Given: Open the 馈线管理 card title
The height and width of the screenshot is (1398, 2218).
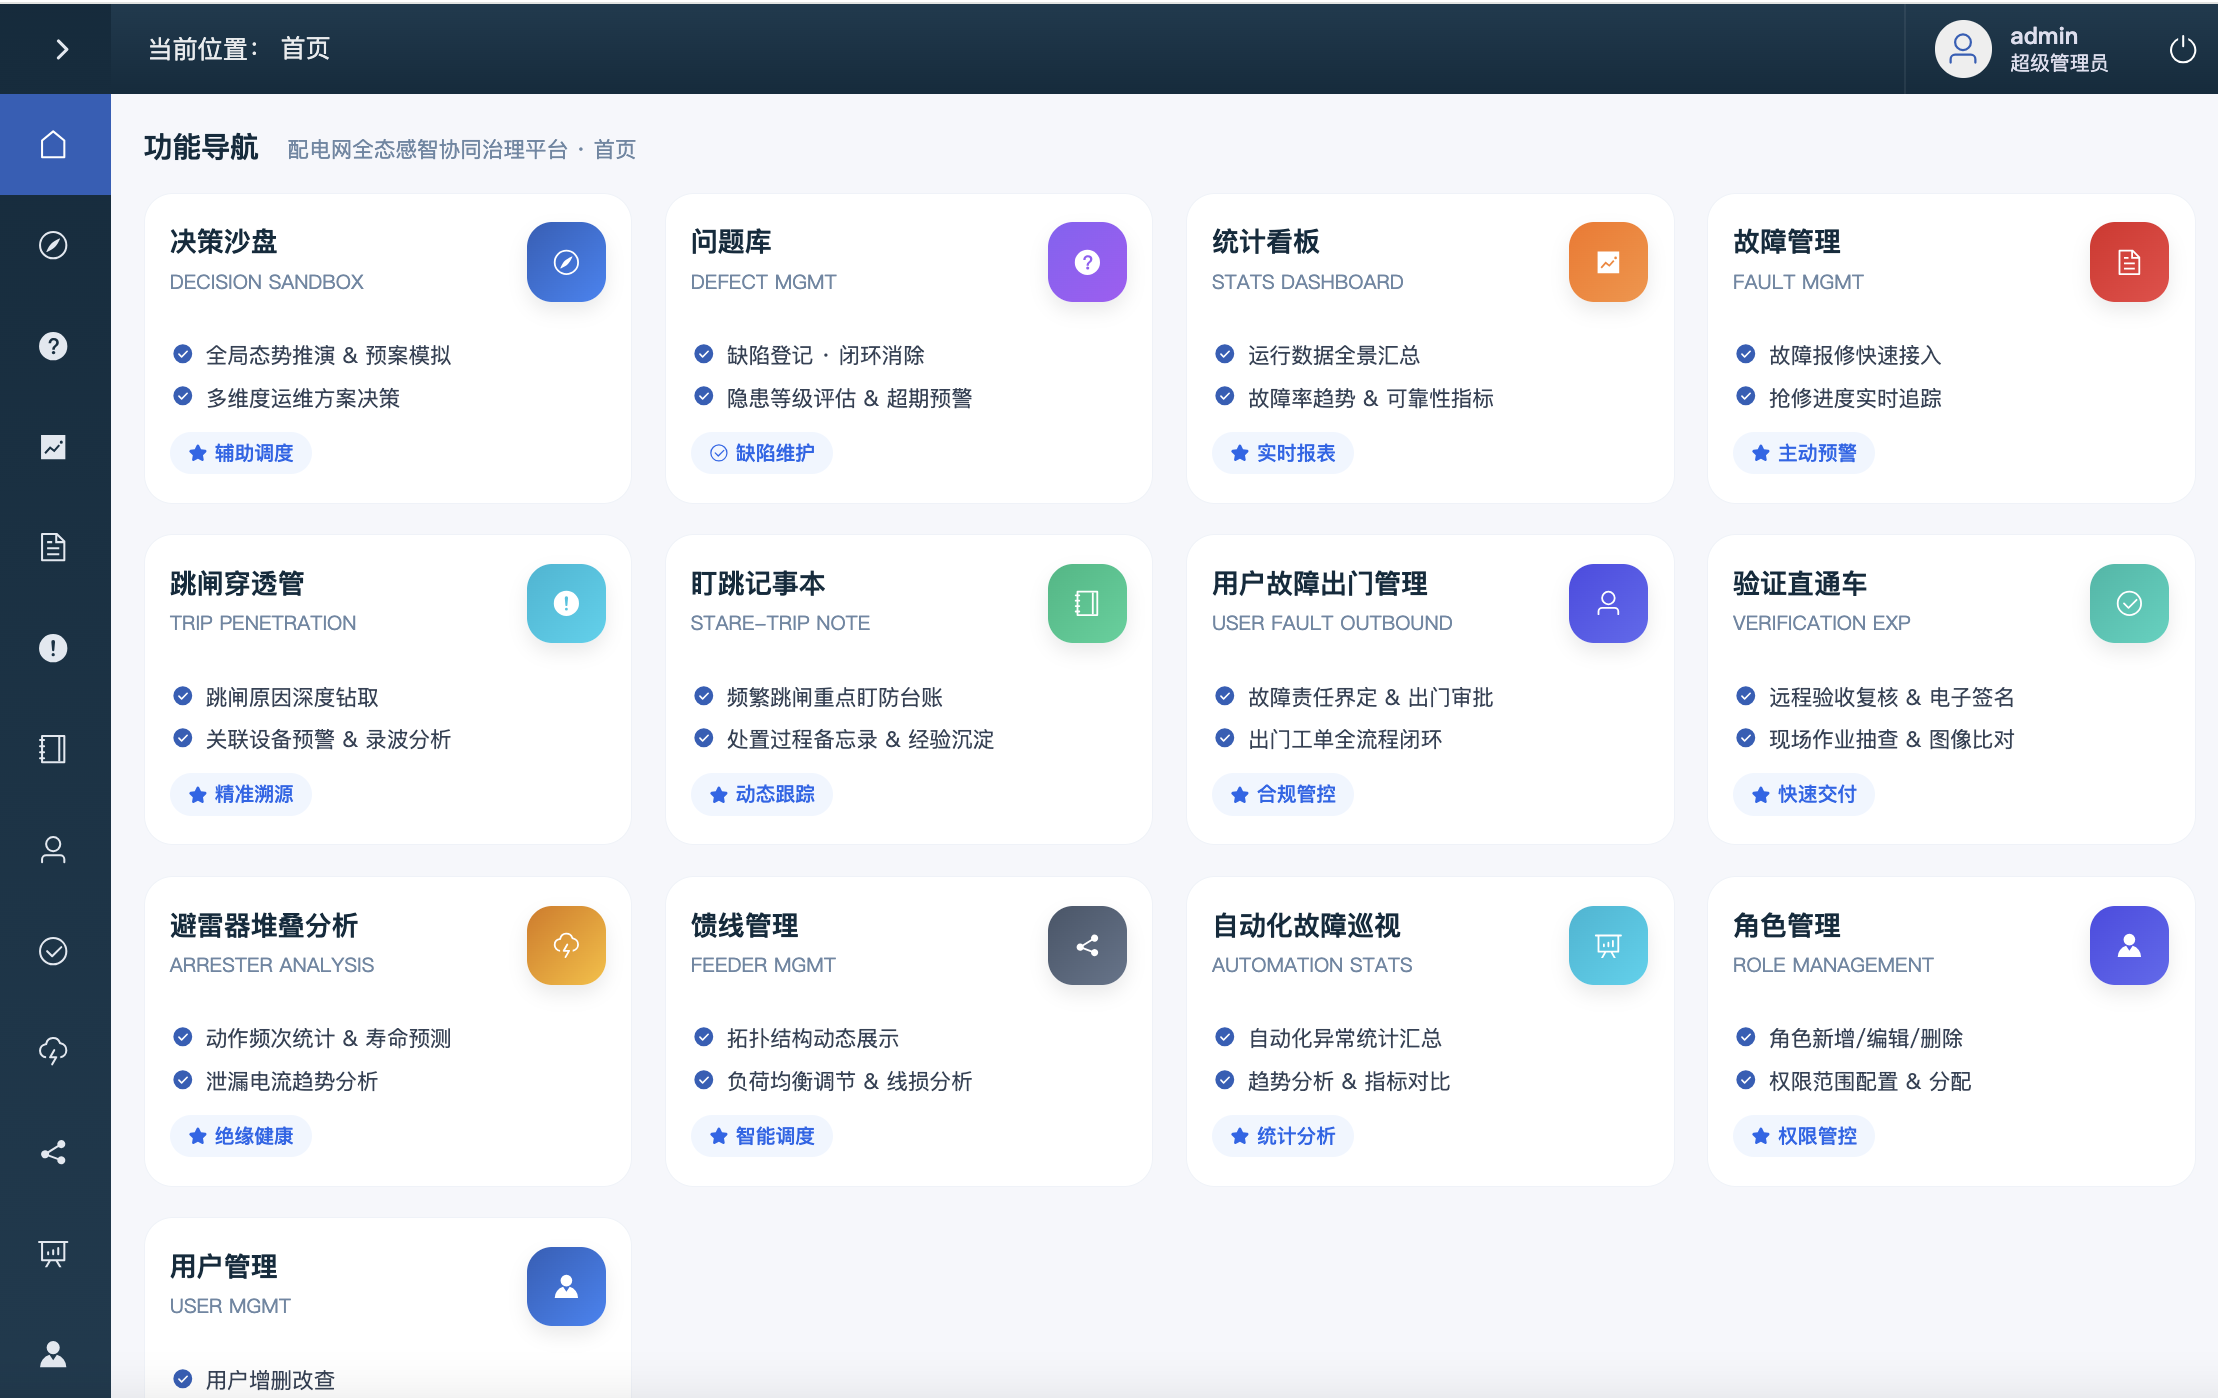Looking at the screenshot, I should (745, 925).
